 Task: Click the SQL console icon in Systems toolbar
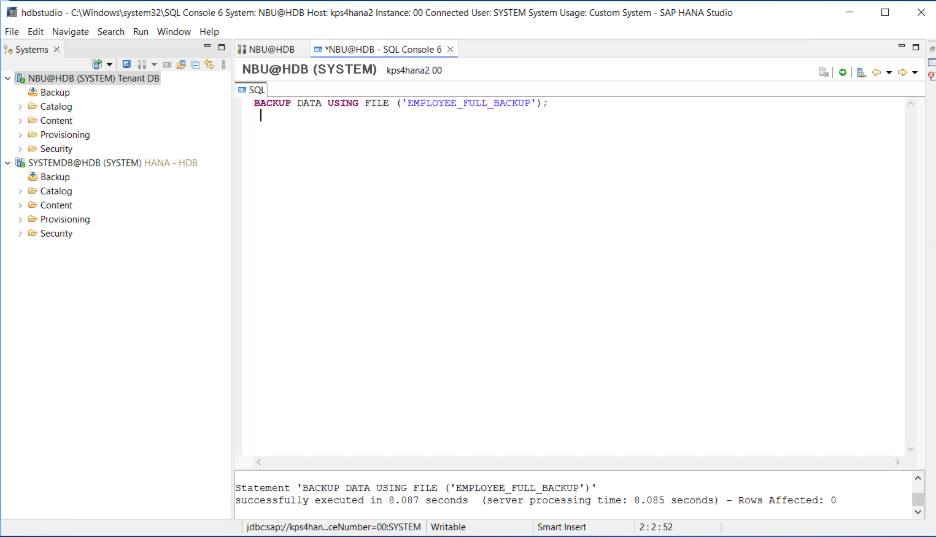pyautogui.click(x=167, y=64)
